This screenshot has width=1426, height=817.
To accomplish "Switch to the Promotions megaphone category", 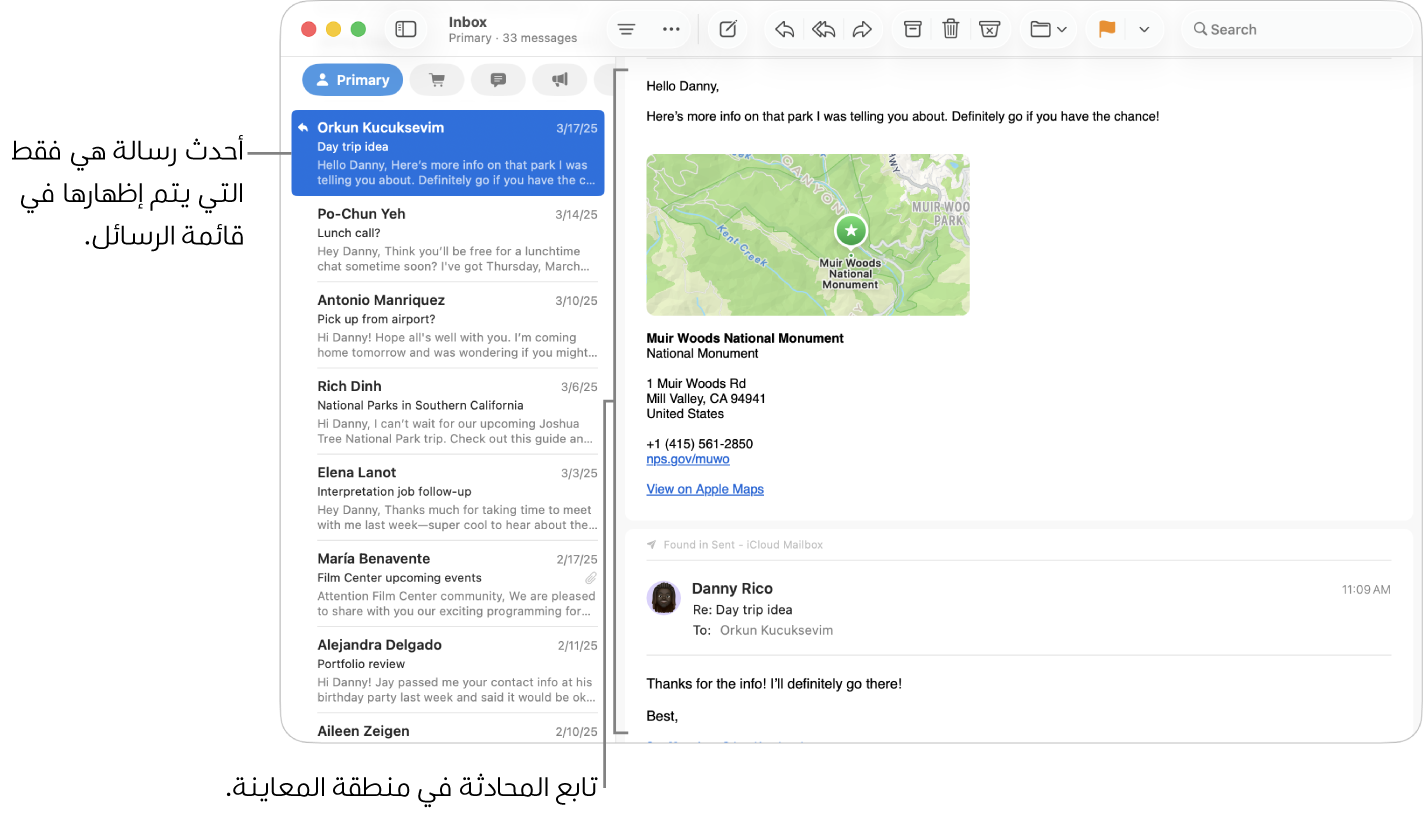I will point(560,80).
